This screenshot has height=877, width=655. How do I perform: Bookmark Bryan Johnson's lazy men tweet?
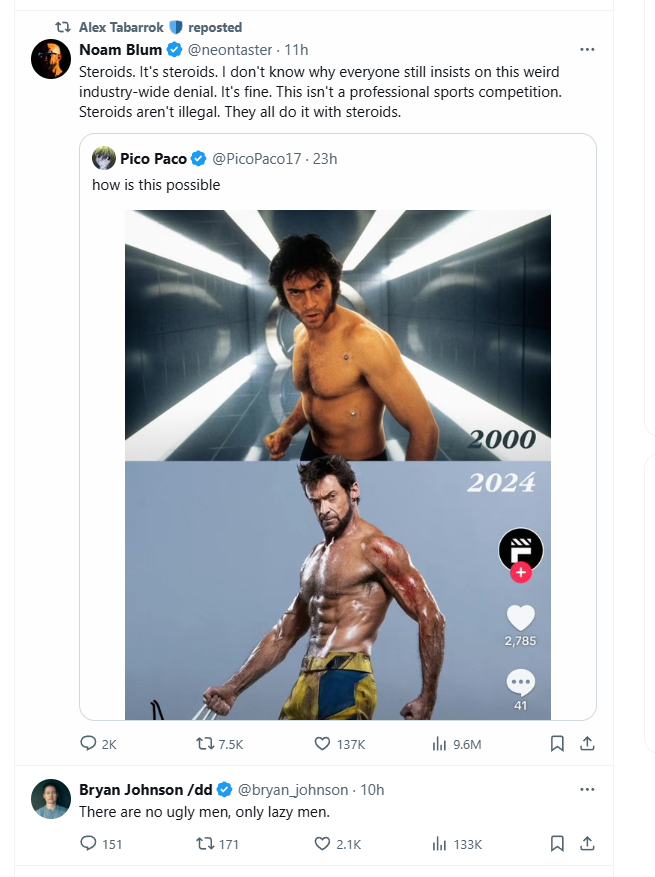tap(558, 844)
